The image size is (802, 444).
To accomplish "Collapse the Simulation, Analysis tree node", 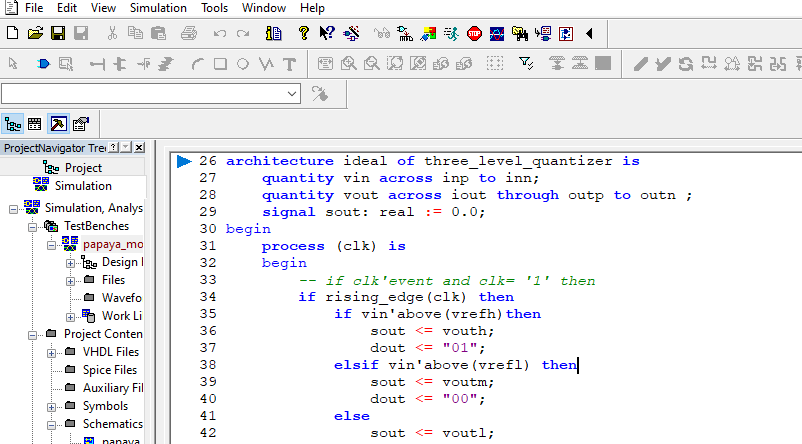I will tap(13, 209).
